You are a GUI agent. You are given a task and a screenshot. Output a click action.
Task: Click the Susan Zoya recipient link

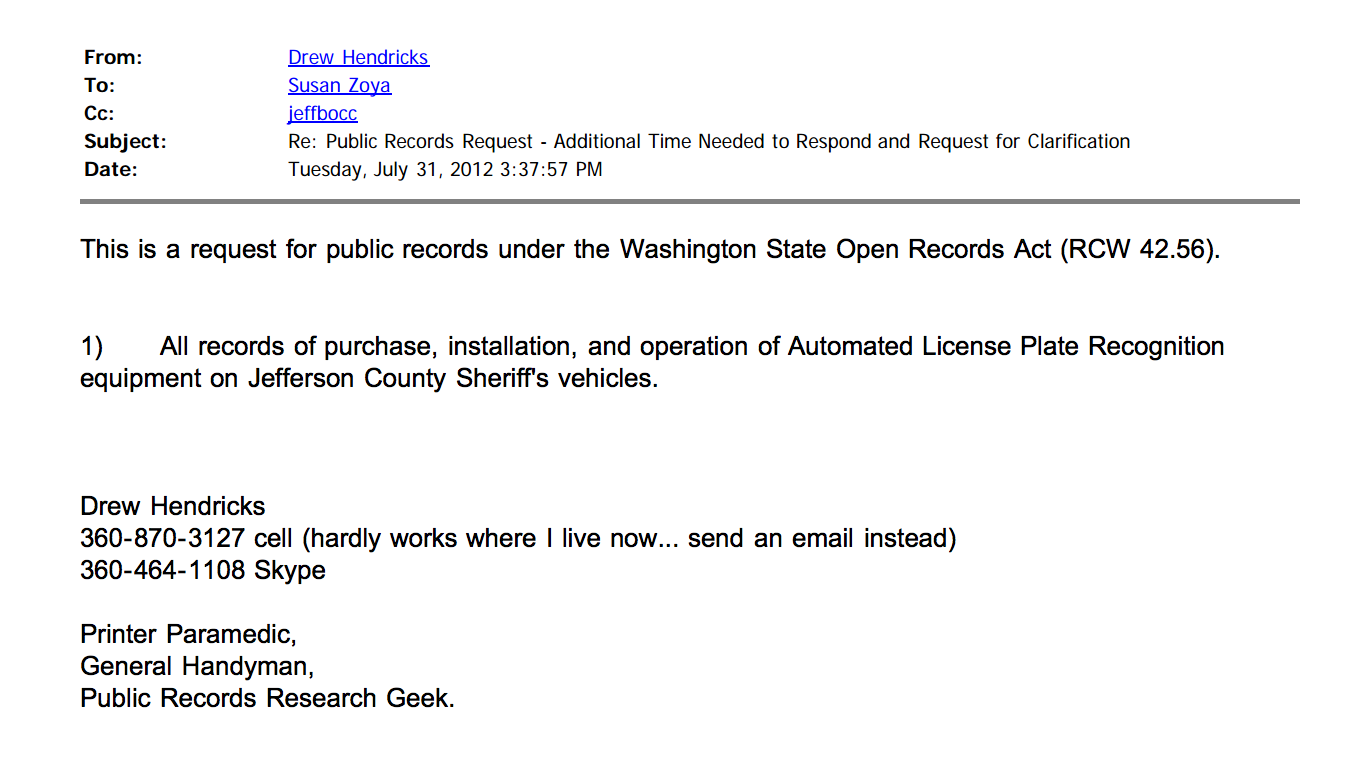click(339, 86)
